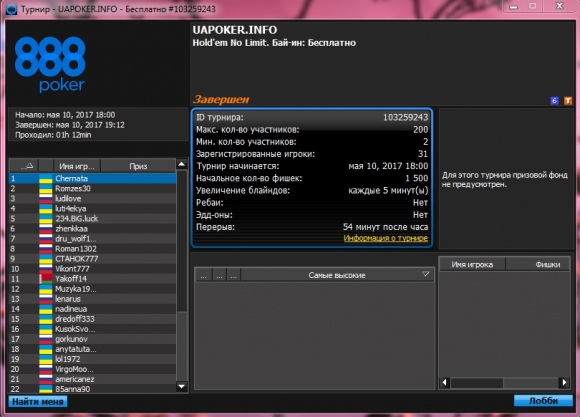580x417 pixels.
Task: Click the scroll up arrow of players list
Action: [182, 164]
